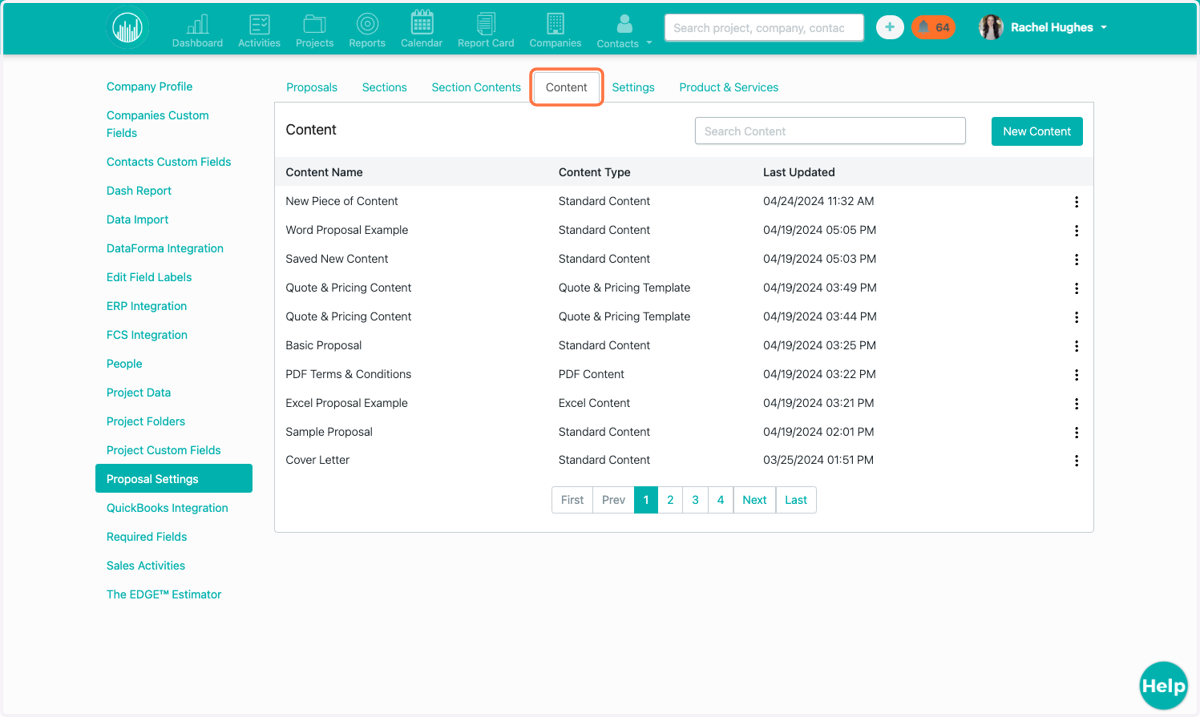Open options menu for Excel Proposal Example
This screenshot has height=717, width=1200.
click(1076, 404)
